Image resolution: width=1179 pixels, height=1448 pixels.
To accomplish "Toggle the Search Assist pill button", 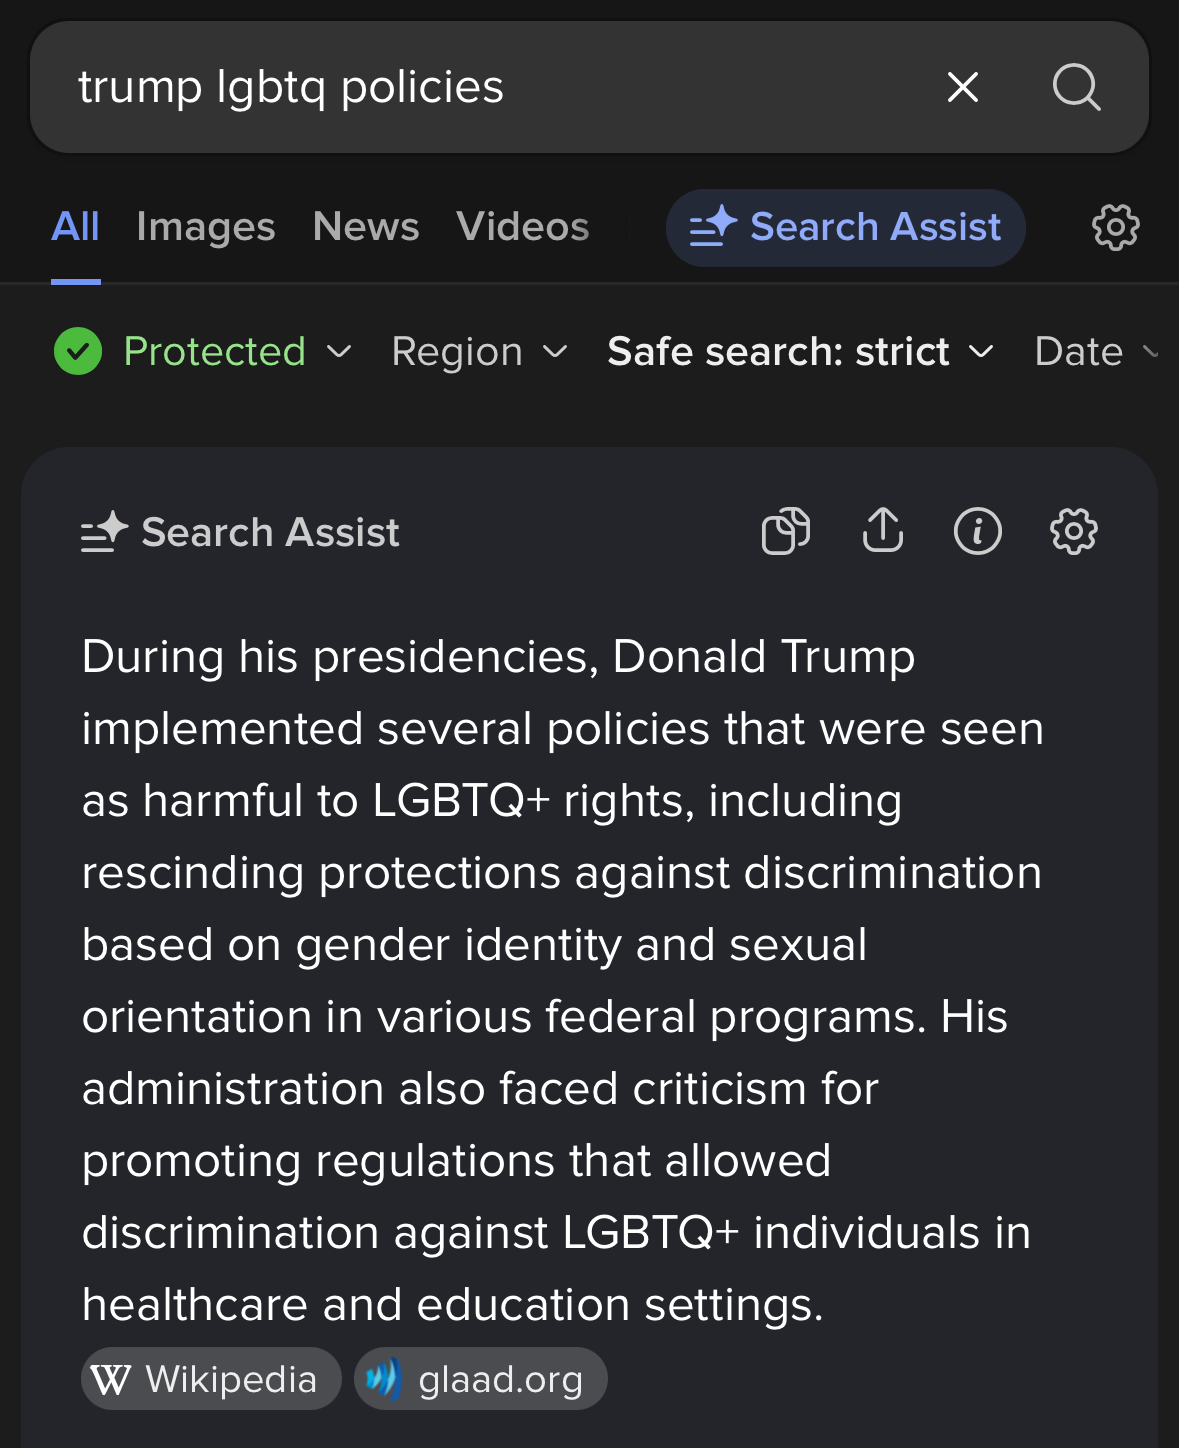I will 845,228.
